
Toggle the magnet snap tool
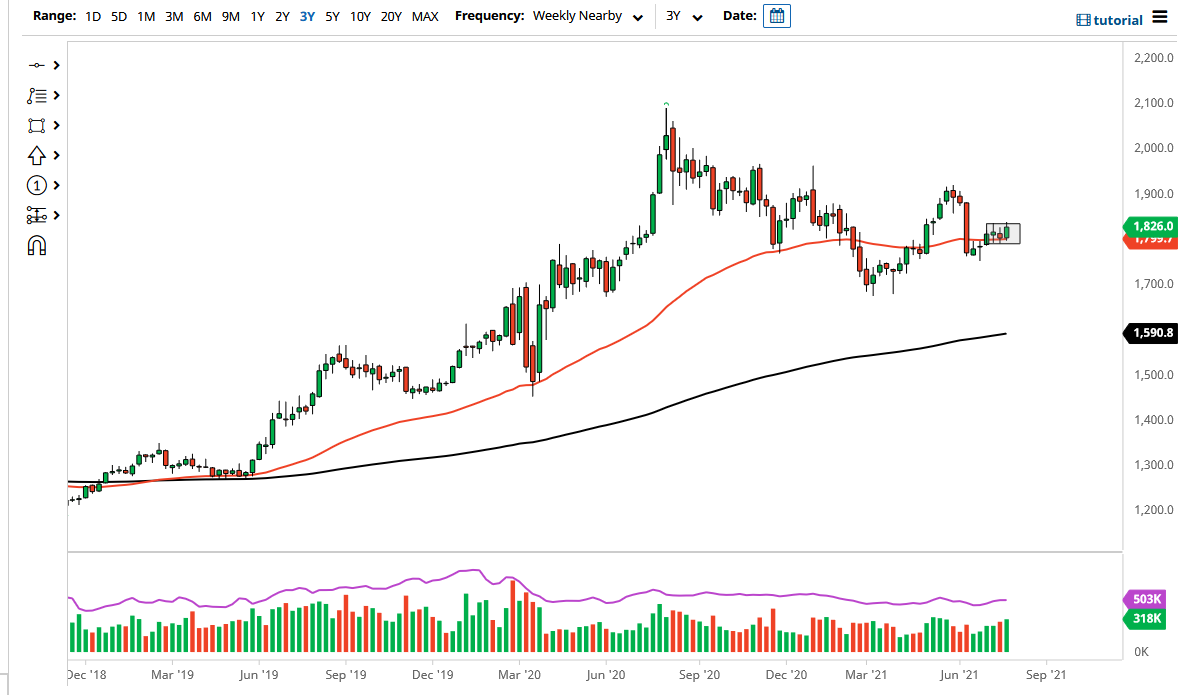click(38, 243)
